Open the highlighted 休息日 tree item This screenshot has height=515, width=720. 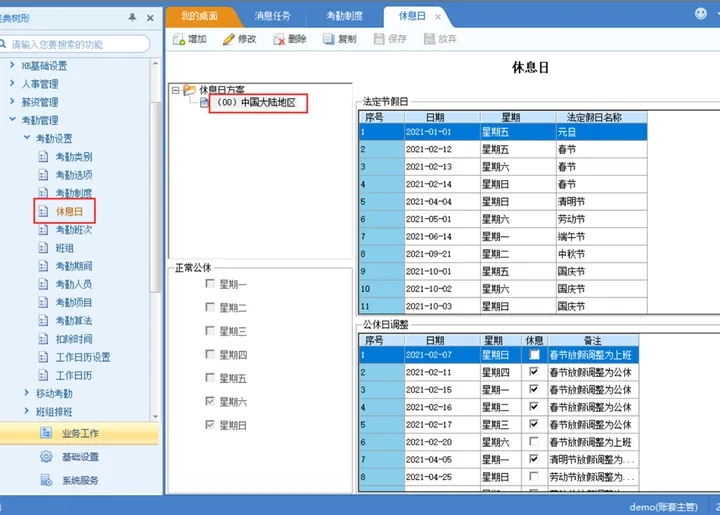tap(69, 211)
